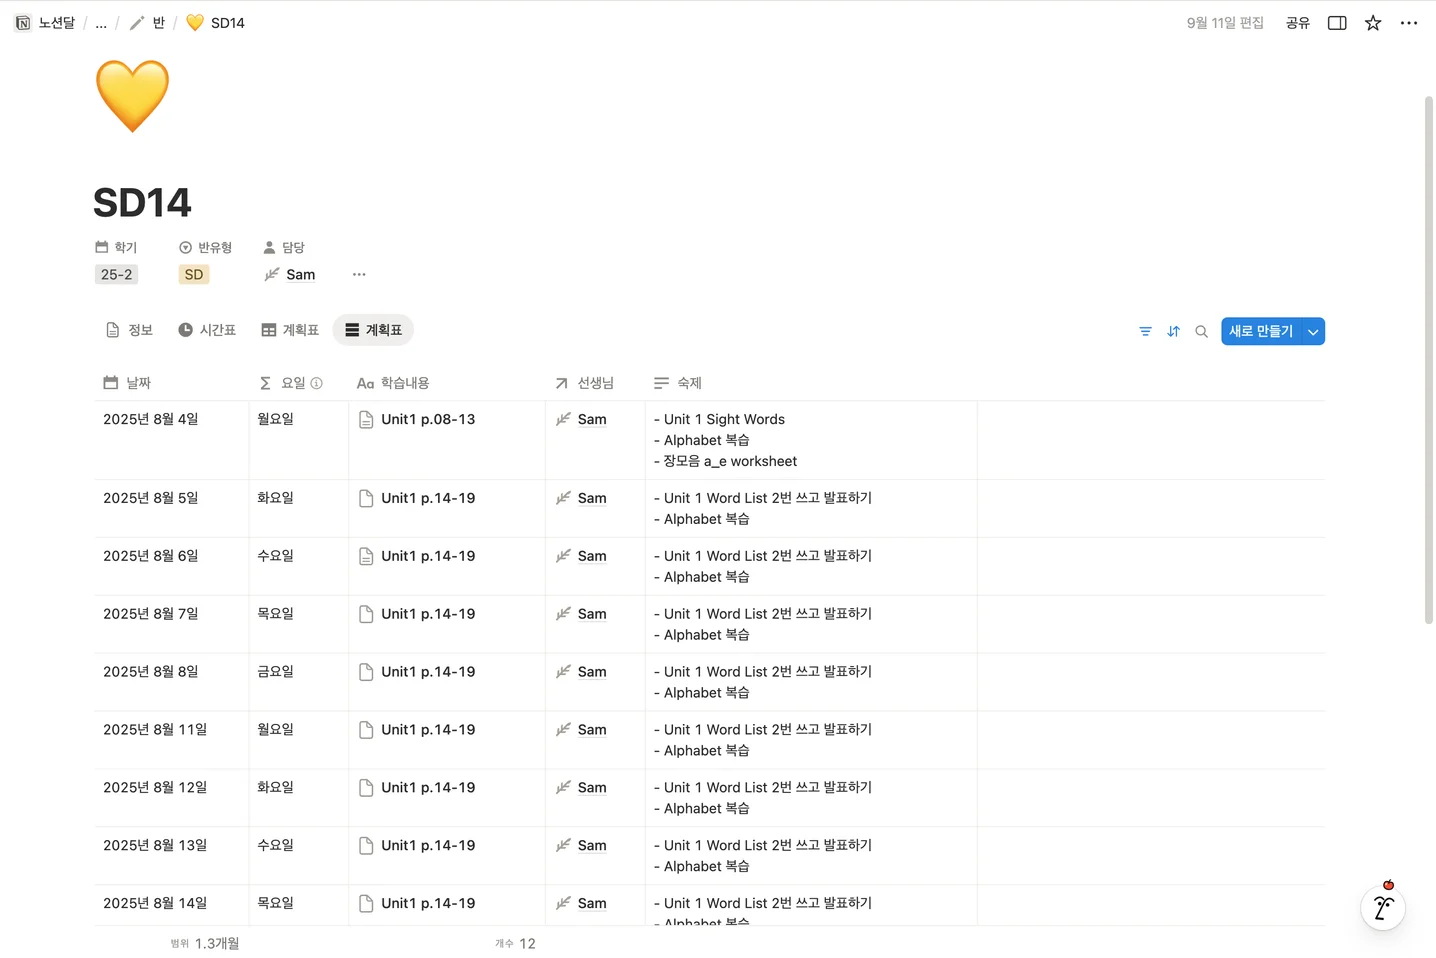Screen dimensions: 1436x958
Task: Click the calendar icon on the 날짜 column
Action: tap(110, 382)
